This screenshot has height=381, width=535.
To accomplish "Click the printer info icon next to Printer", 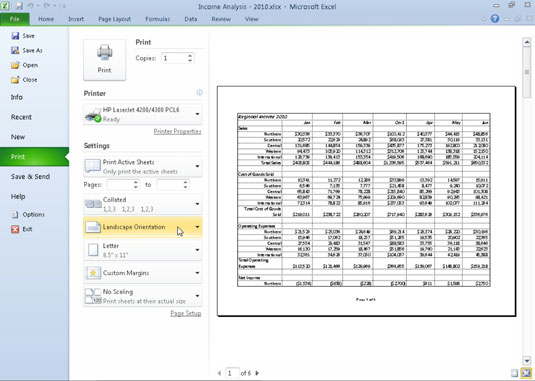I will 199,92.
